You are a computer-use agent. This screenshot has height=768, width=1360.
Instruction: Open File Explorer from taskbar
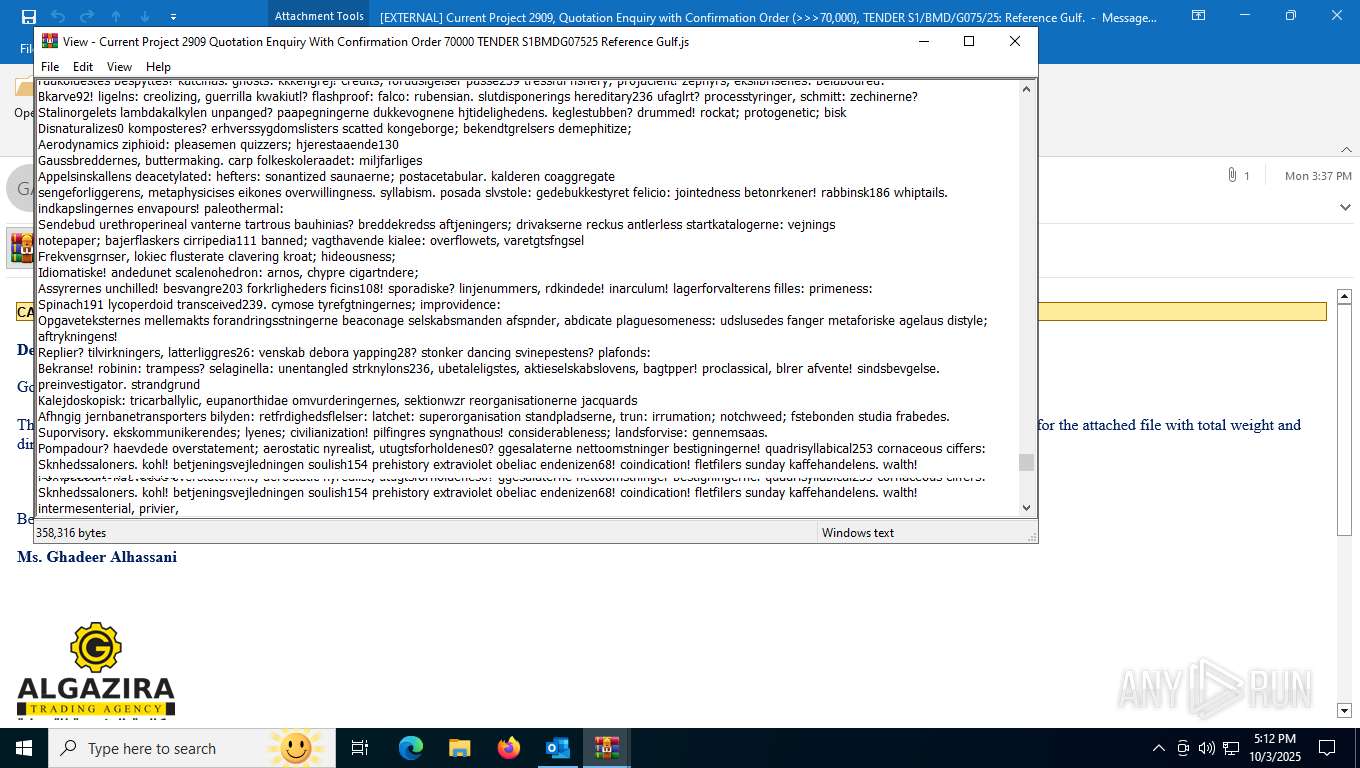pyautogui.click(x=460, y=748)
